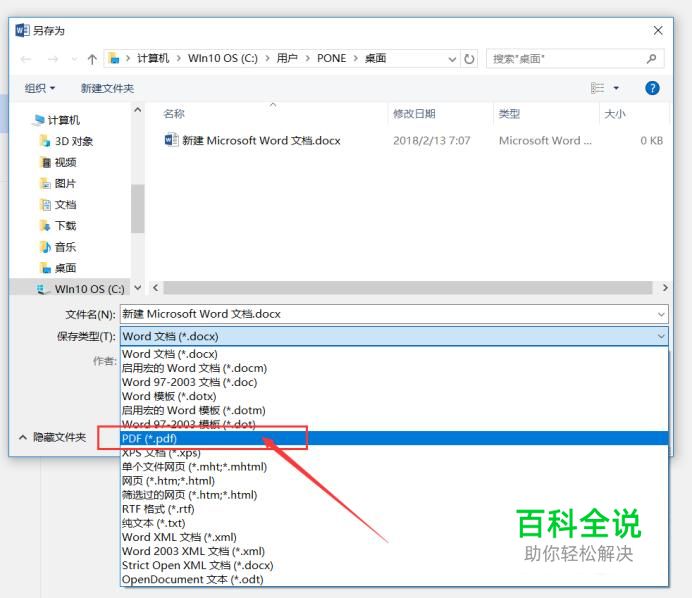Sort by 类型 column header

click(x=509, y=114)
